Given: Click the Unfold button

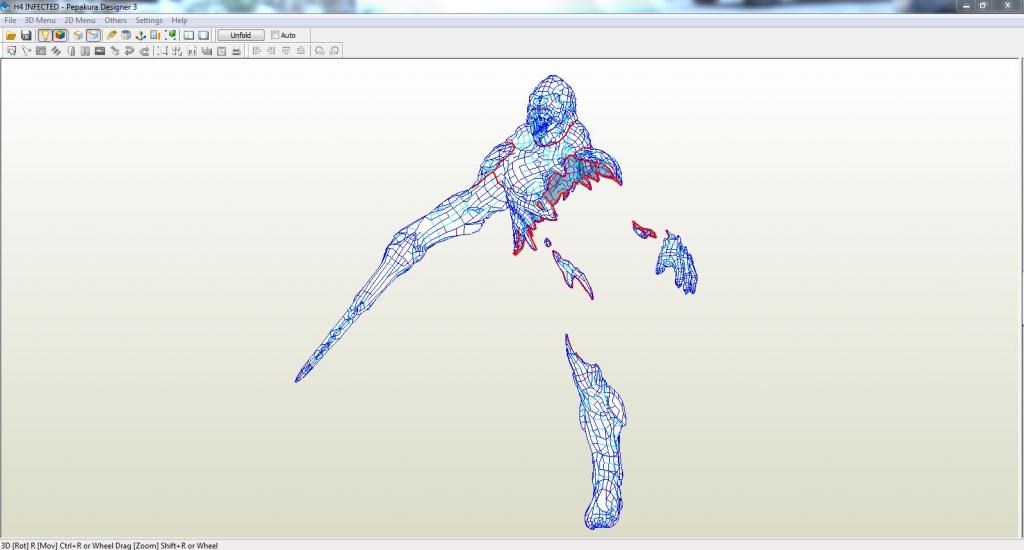Looking at the screenshot, I should pos(241,35).
